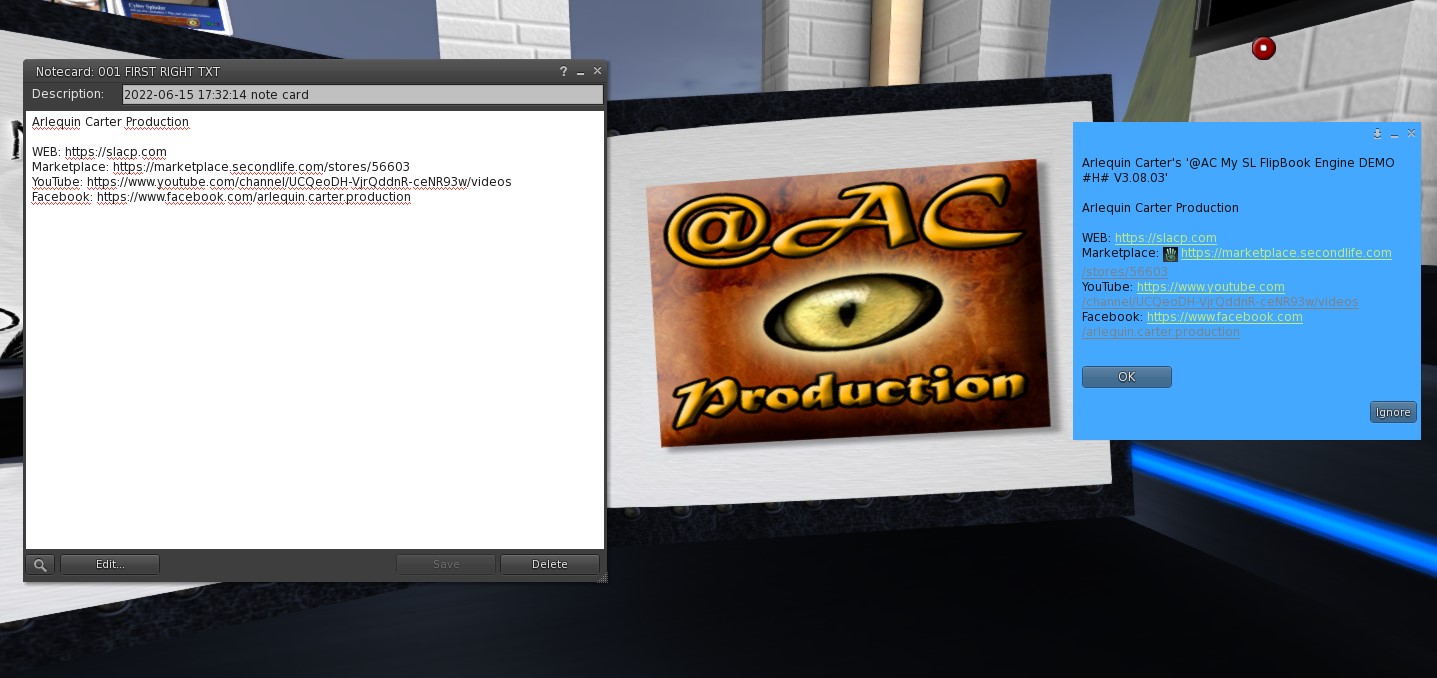Click the red recording ball object
The width and height of the screenshot is (1437, 678).
1263,47
